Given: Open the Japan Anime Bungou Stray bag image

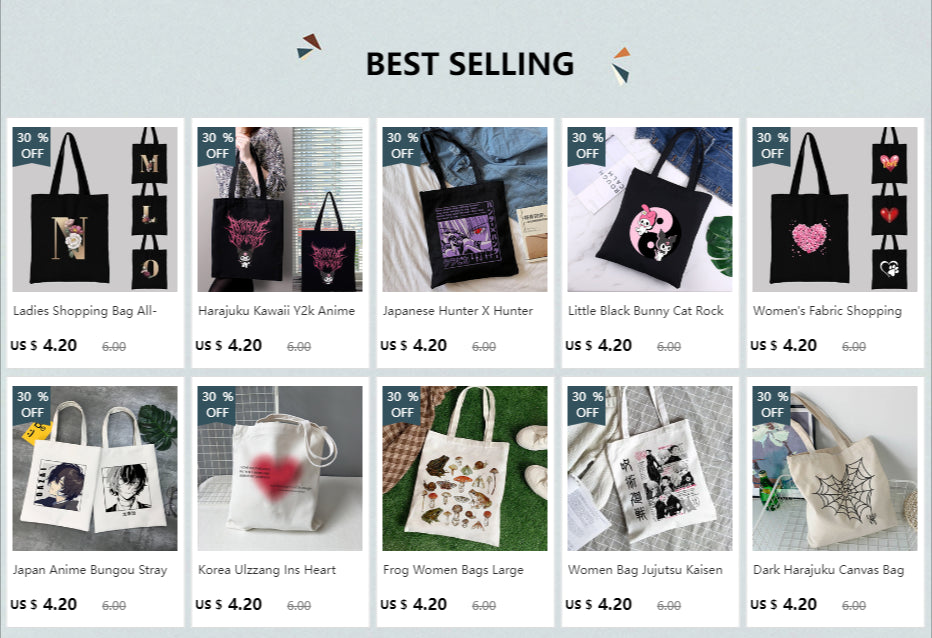Looking at the screenshot, I should point(95,469).
